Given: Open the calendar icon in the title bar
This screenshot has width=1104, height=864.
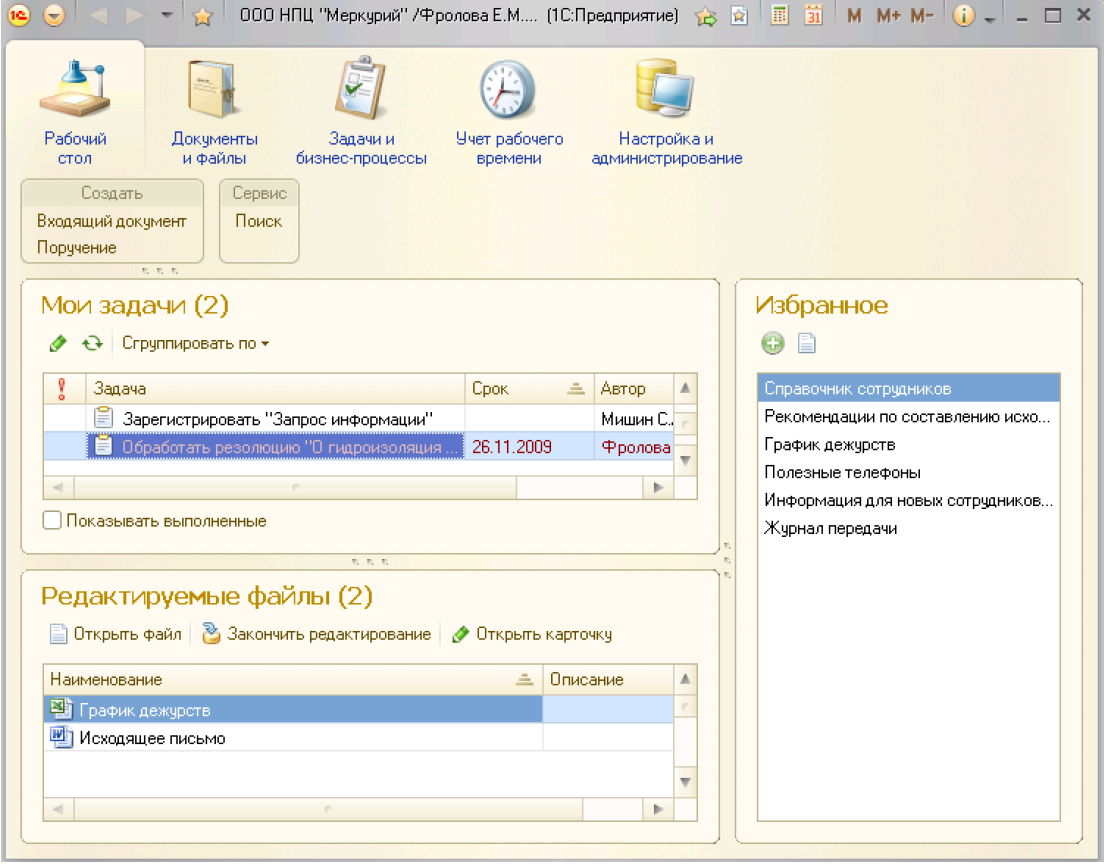Looking at the screenshot, I should point(813,15).
